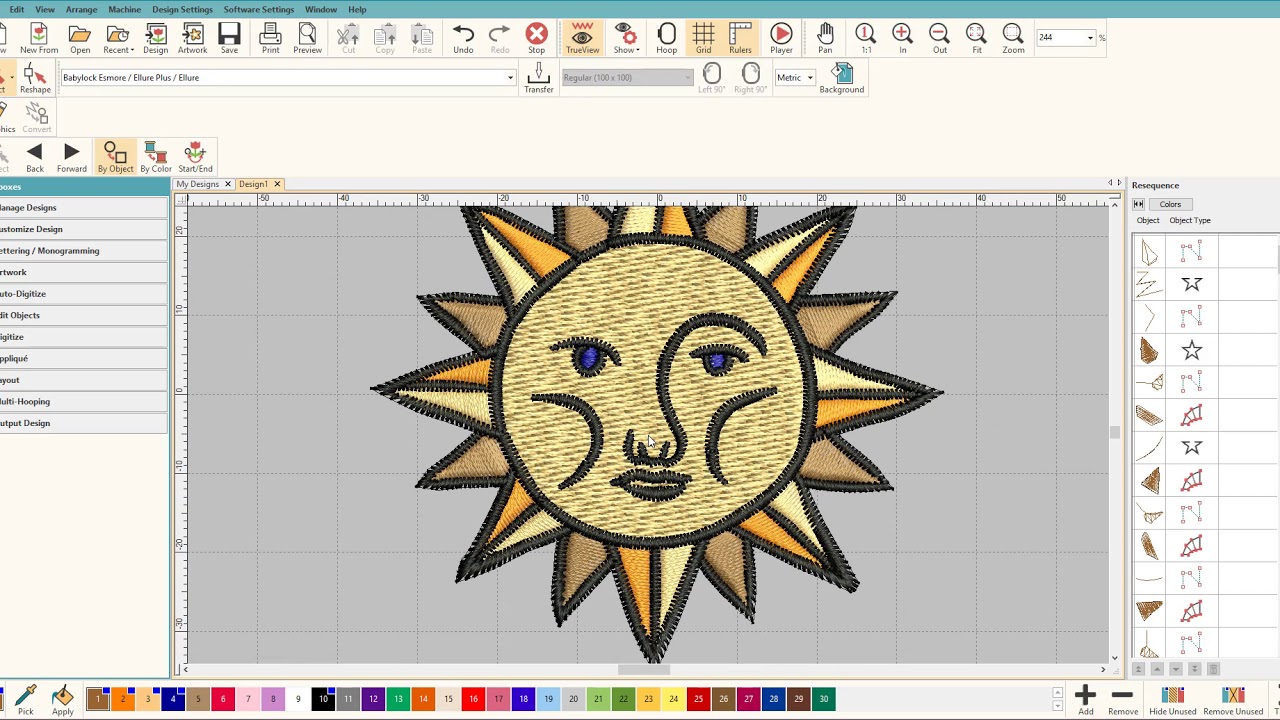Click the Design toolbar icon
The height and width of the screenshot is (720, 1280).
[x=155, y=39]
